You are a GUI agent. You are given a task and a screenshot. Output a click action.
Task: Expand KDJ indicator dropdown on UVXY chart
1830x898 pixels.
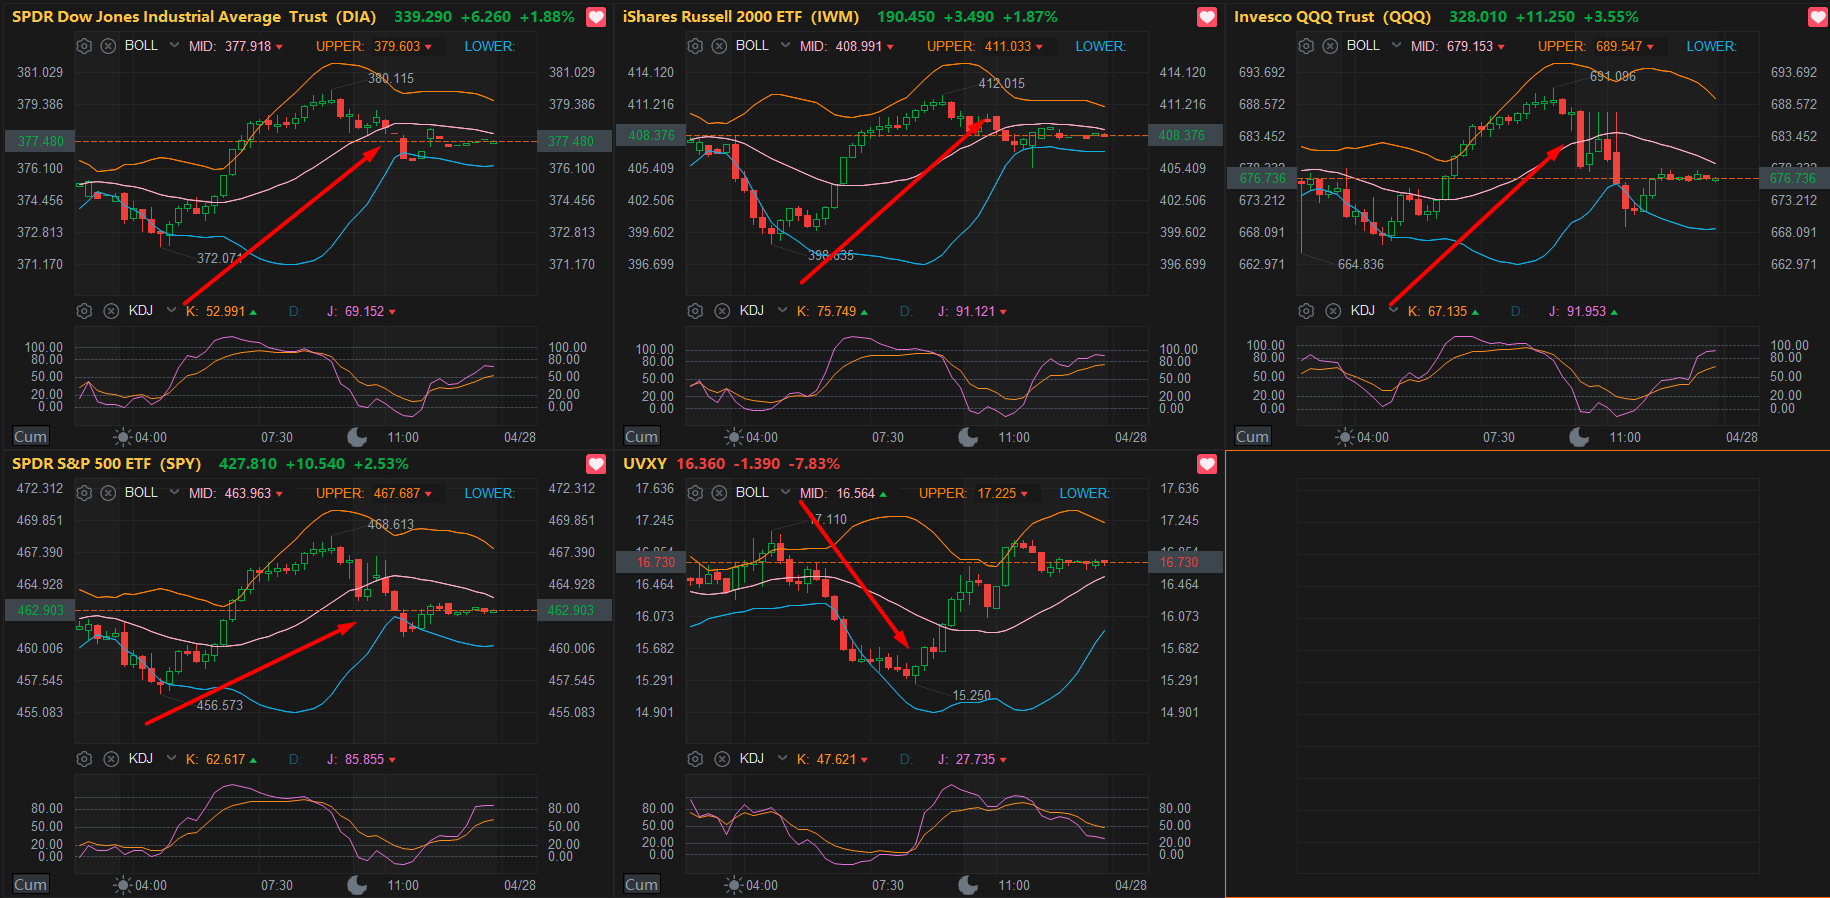coord(782,759)
